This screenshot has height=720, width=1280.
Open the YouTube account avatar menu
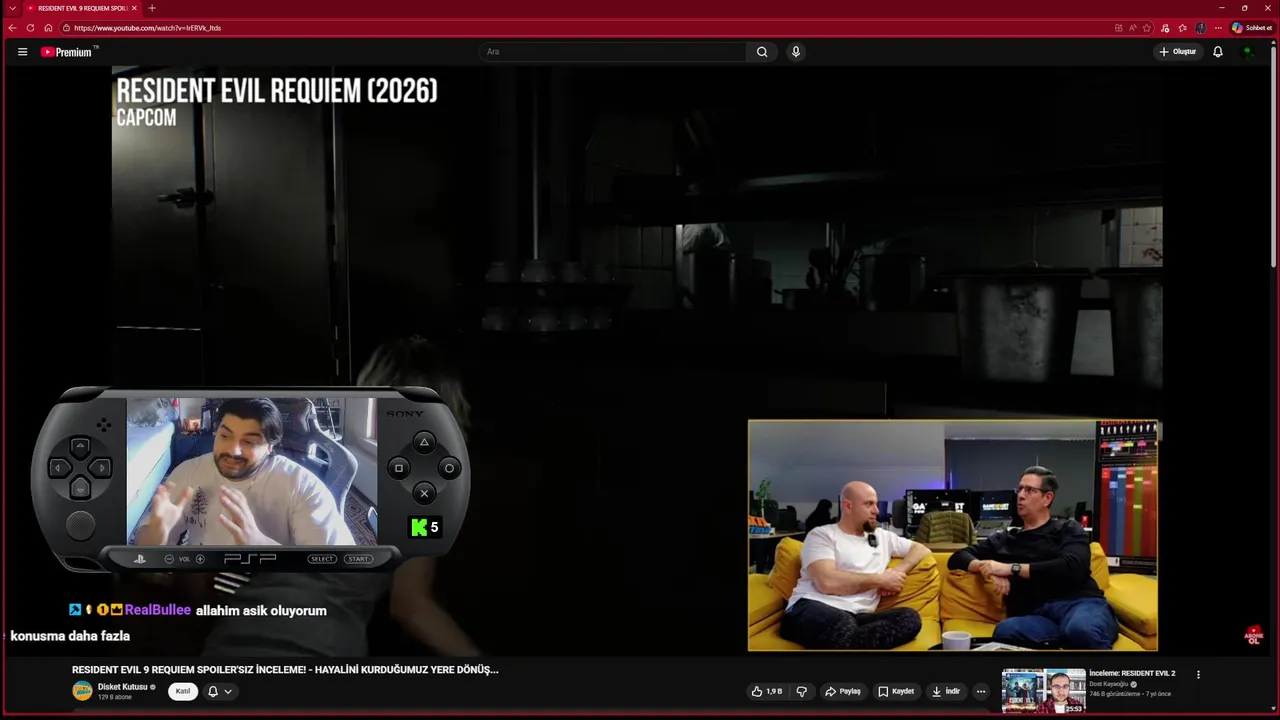tap(1248, 52)
